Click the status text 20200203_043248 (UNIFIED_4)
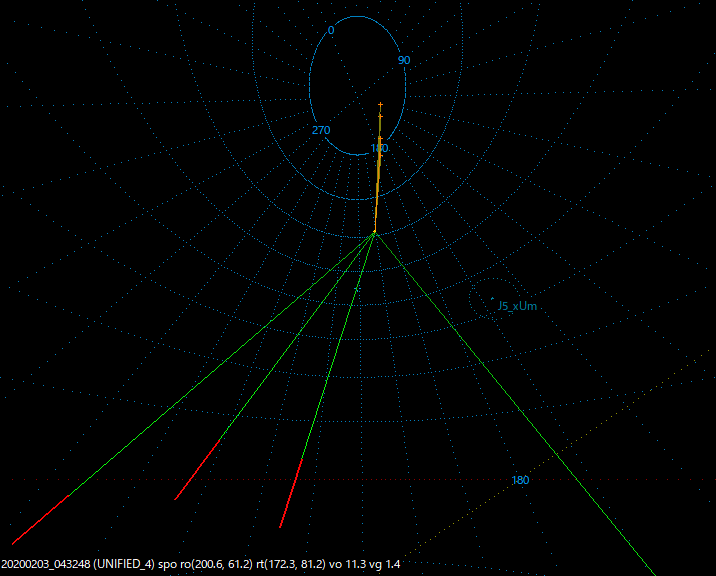This screenshot has width=716, height=576. pyautogui.click(x=78, y=564)
